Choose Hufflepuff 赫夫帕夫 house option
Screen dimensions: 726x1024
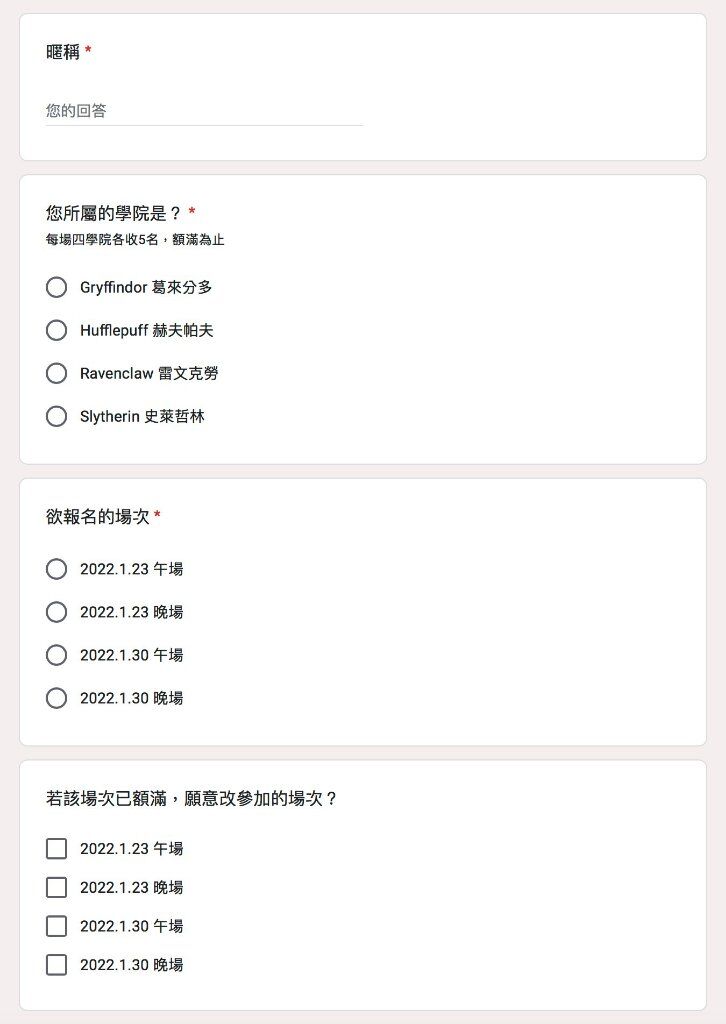pyautogui.click(x=56, y=330)
